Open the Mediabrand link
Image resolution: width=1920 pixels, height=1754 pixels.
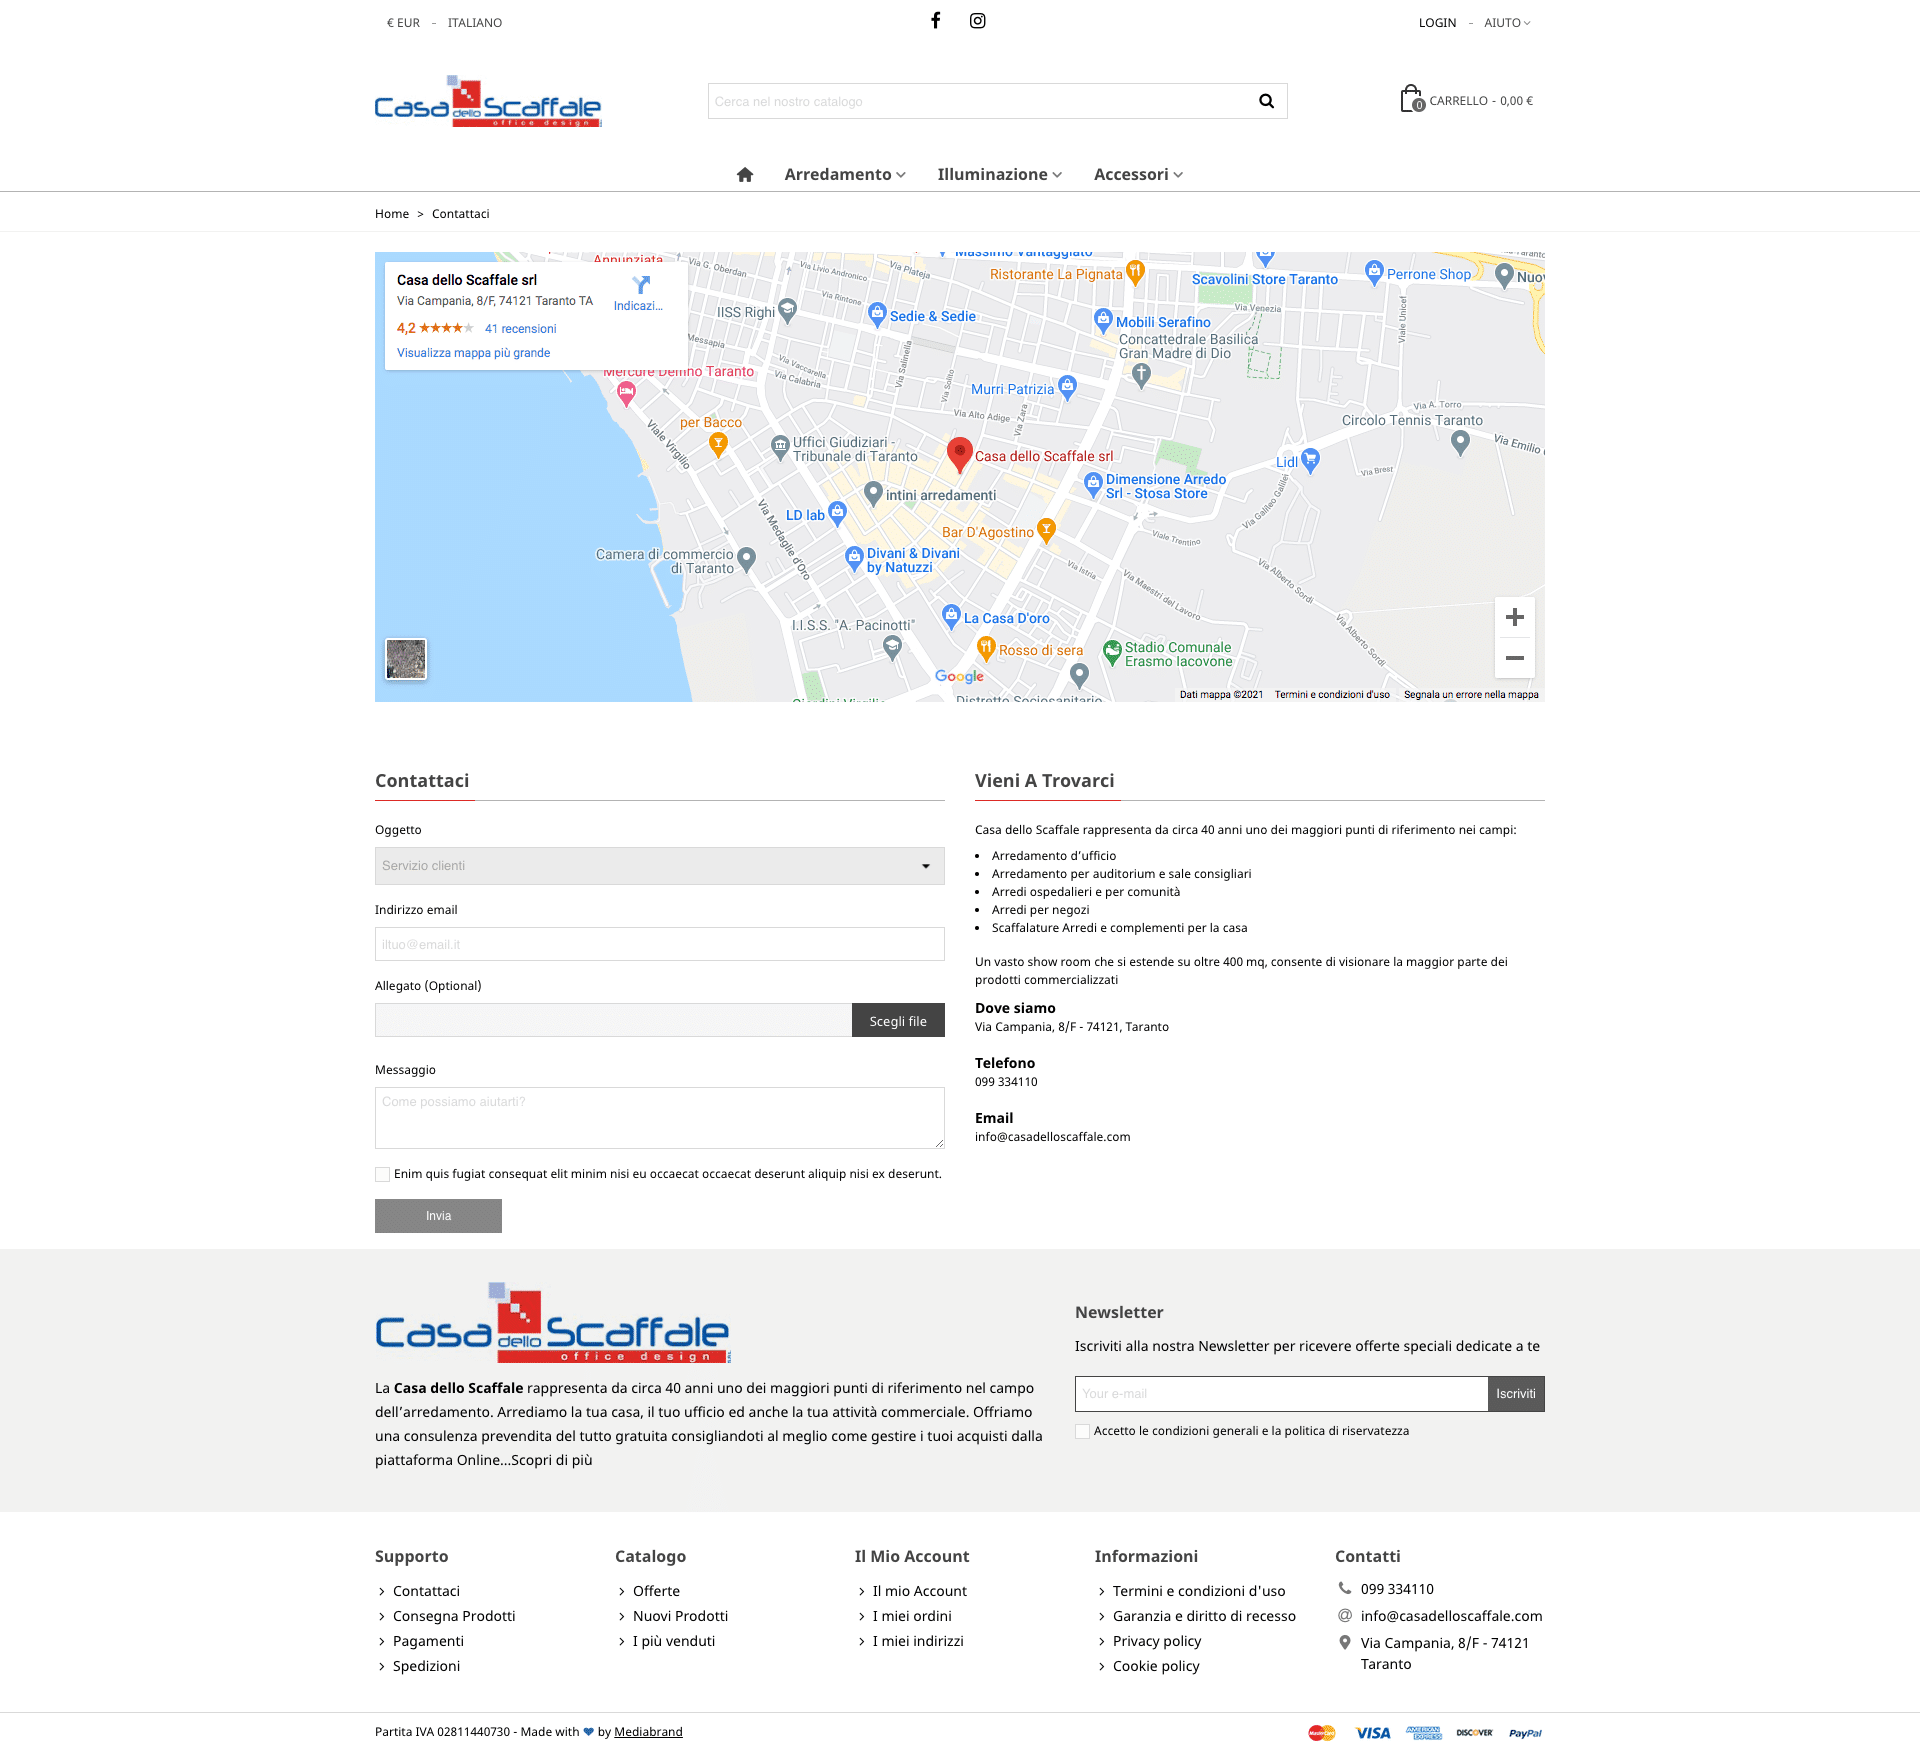pyautogui.click(x=648, y=1732)
